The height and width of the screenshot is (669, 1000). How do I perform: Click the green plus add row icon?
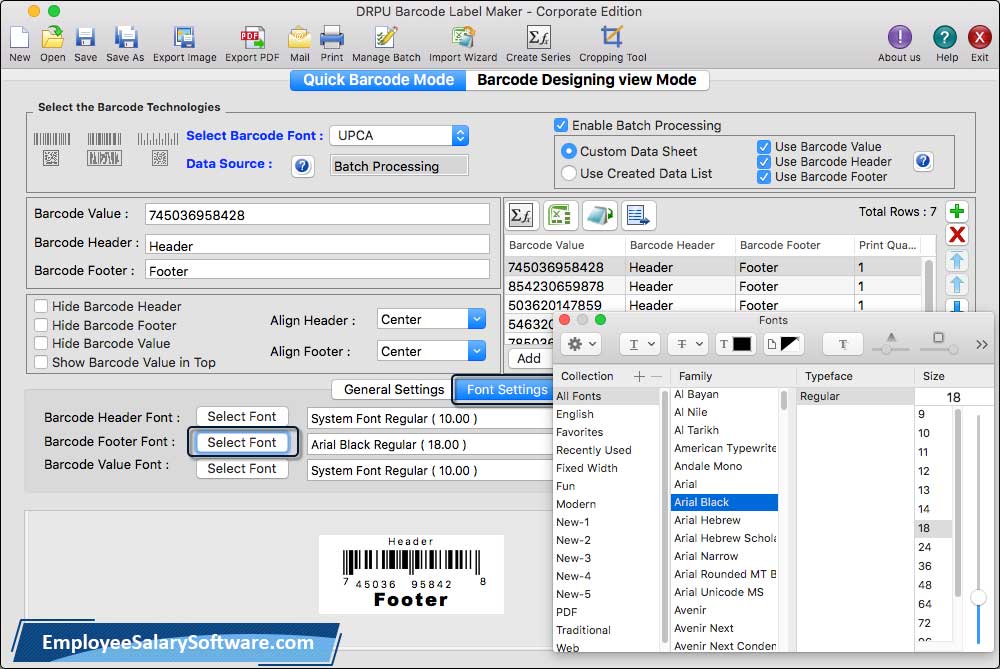point(957,211)
